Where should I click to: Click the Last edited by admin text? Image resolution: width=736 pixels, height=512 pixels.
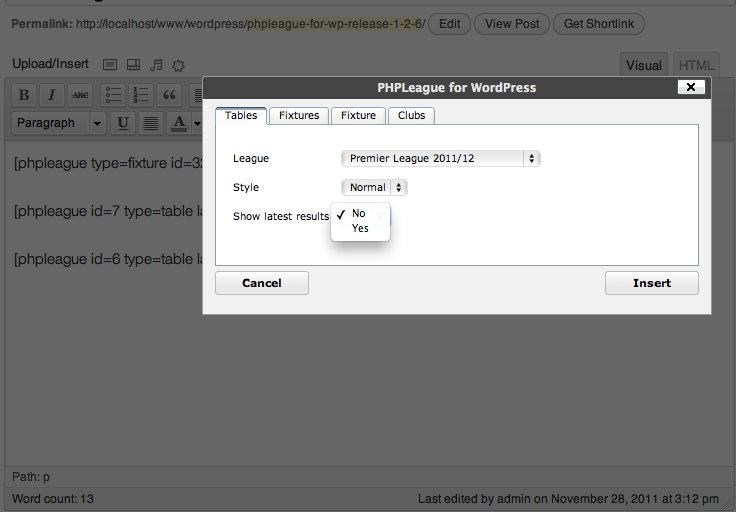coord(568,499)
